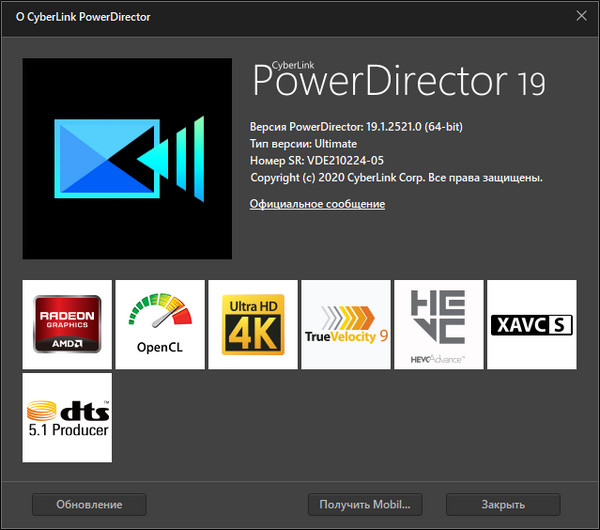Select the HEVC Advance badge
This screenshot has height=530, width=600.
(439, 324)
